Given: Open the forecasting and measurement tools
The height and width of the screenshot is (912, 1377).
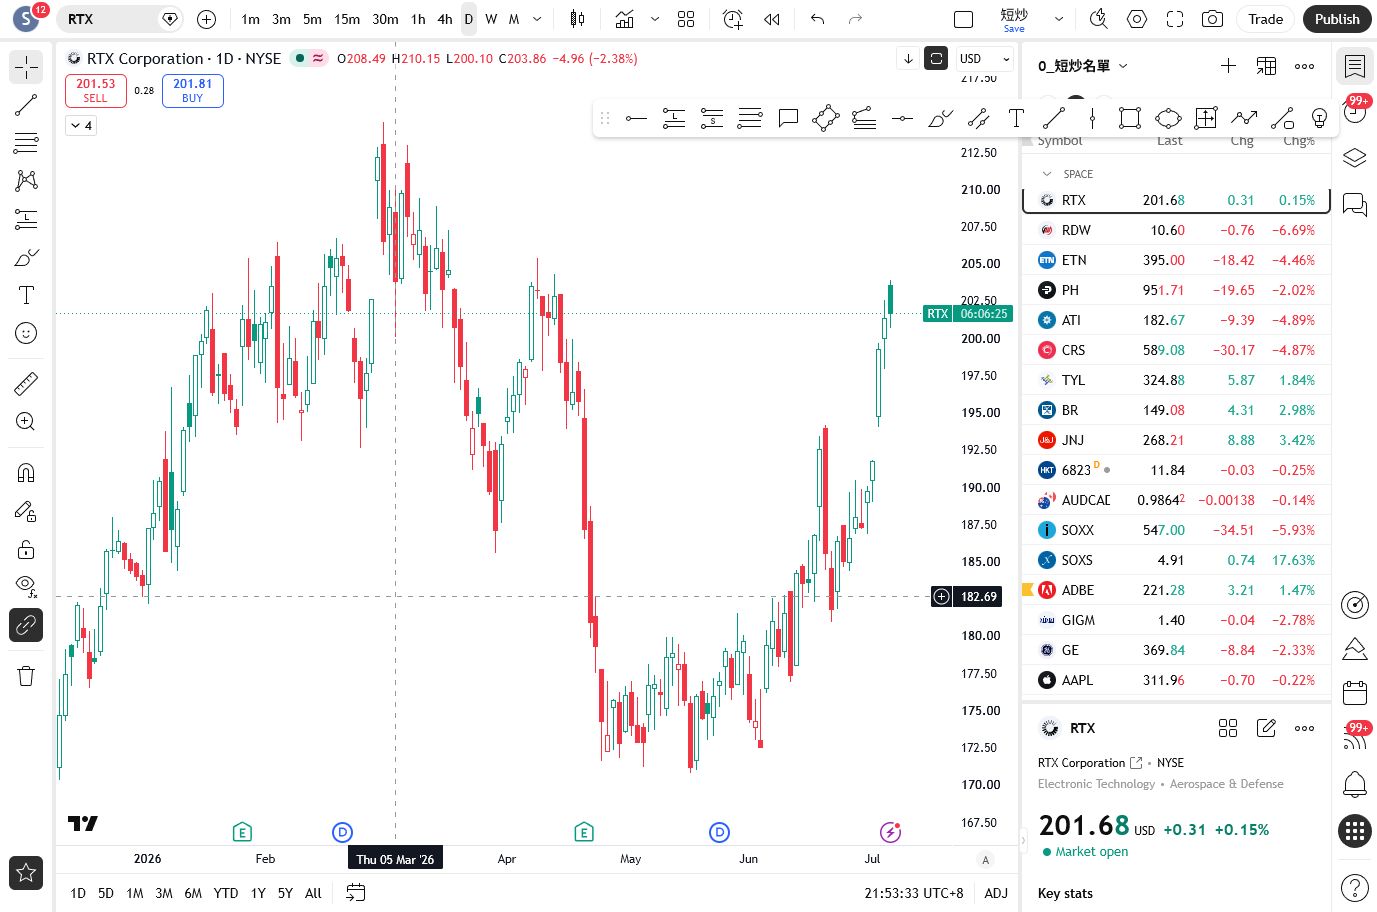Looking at the screenshot, I should 26,219.
